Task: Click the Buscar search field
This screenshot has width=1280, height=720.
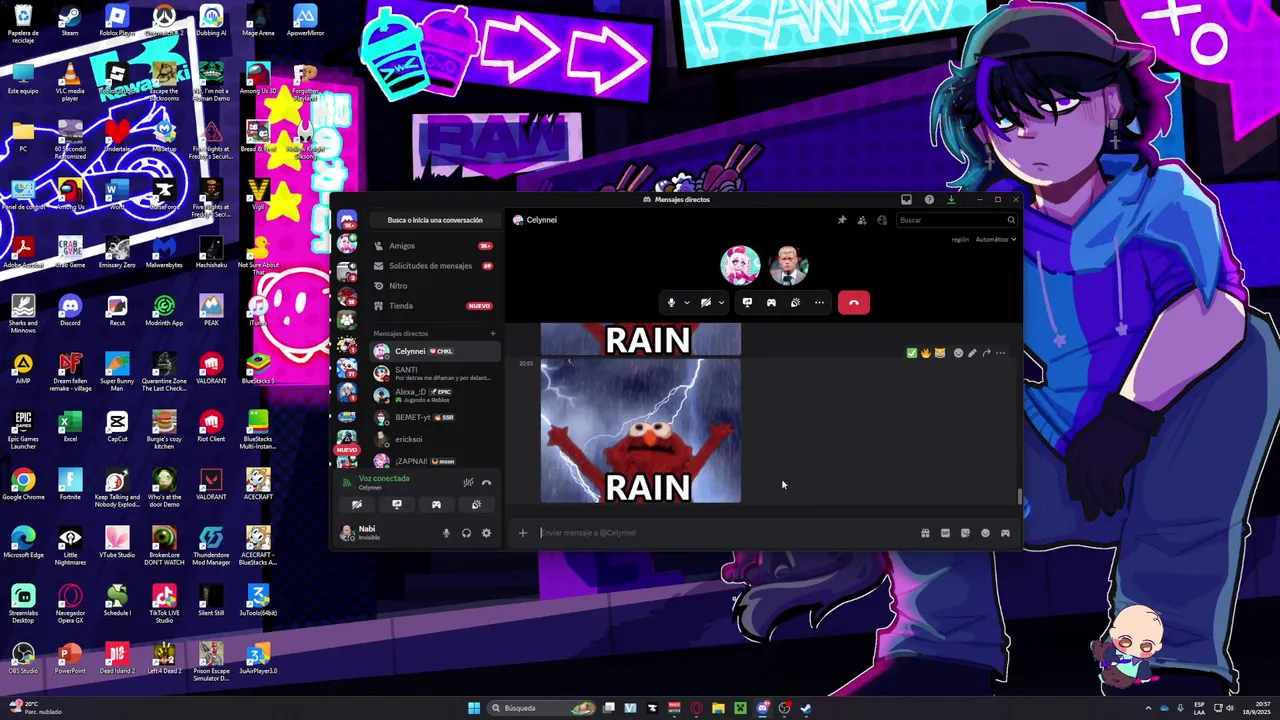Action: (957, 220)
